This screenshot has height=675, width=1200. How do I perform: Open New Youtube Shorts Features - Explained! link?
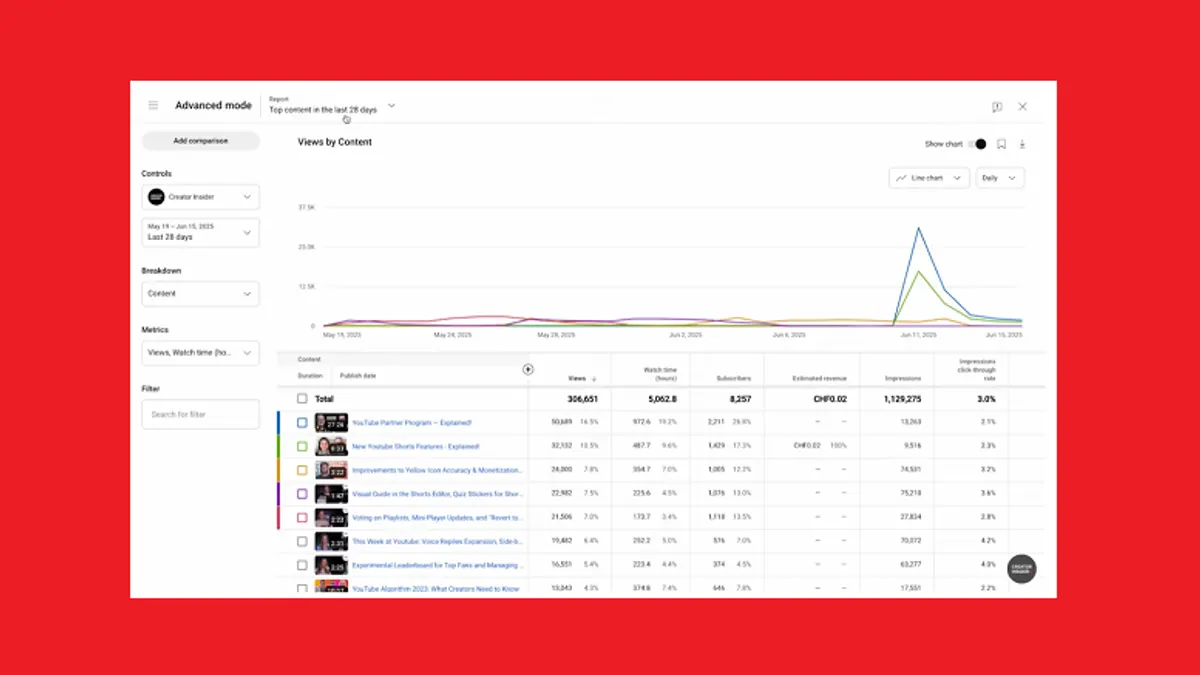click(415, 446)
